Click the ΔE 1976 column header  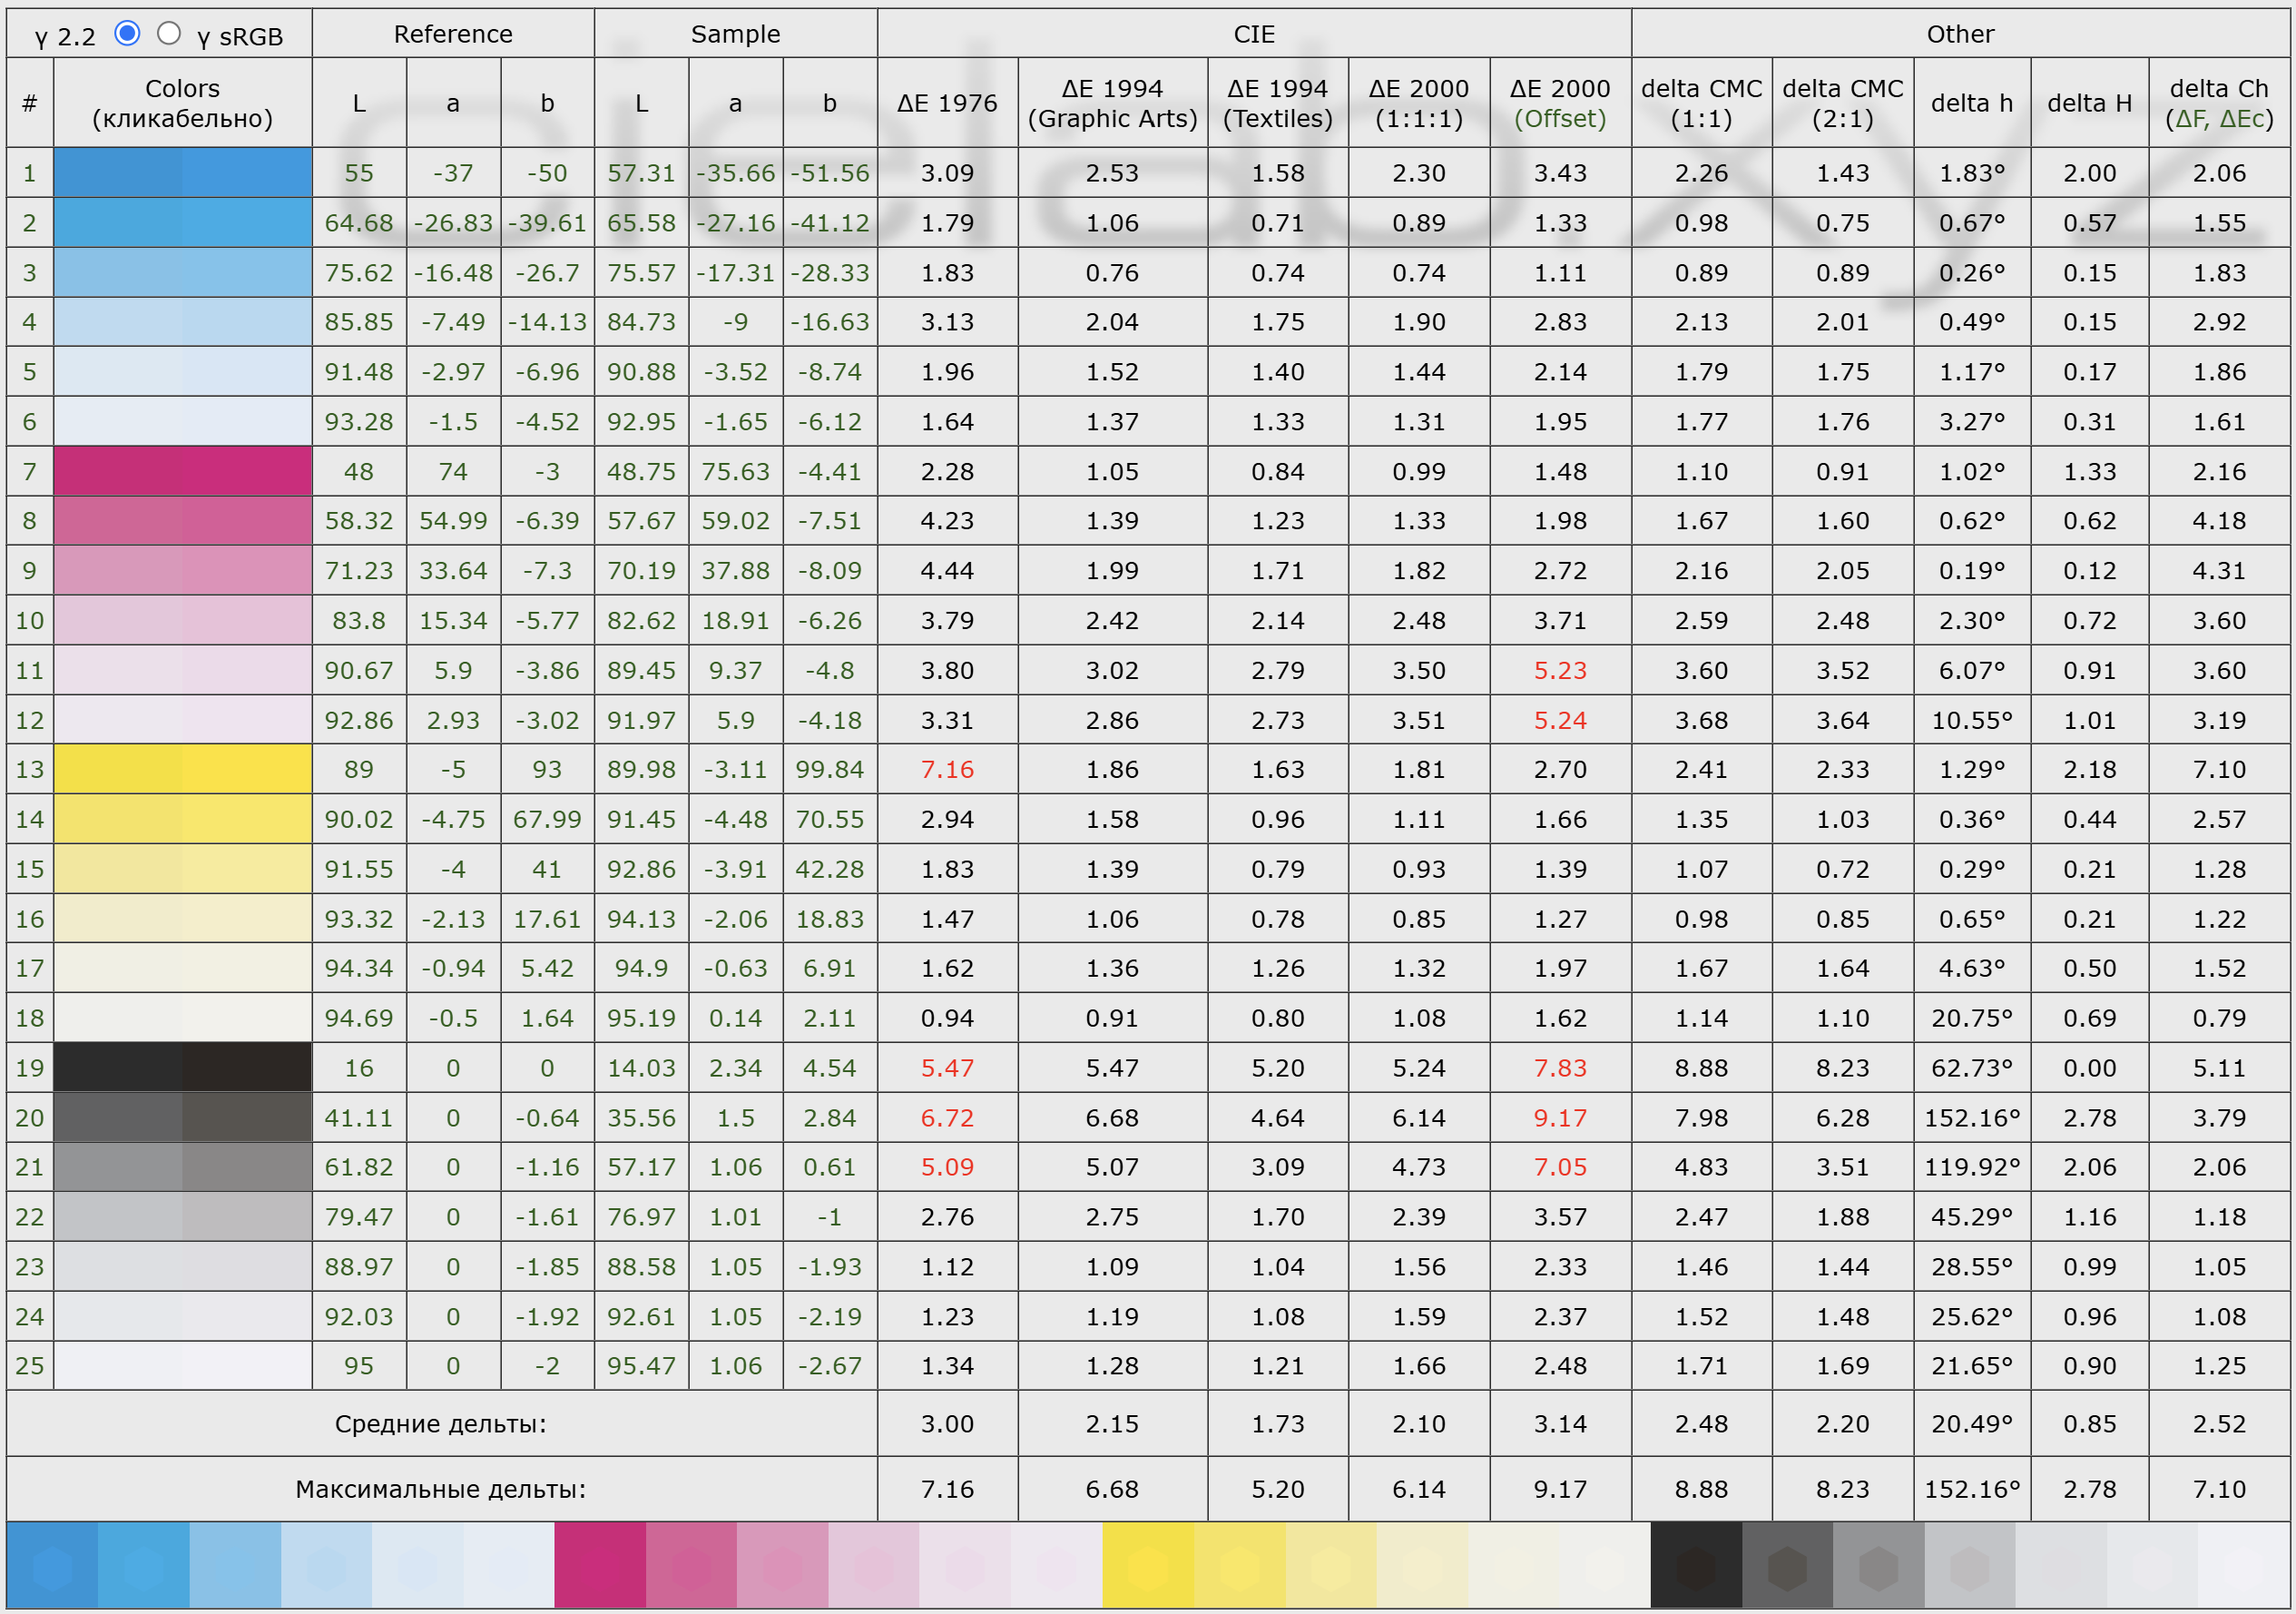pos(946,103)
